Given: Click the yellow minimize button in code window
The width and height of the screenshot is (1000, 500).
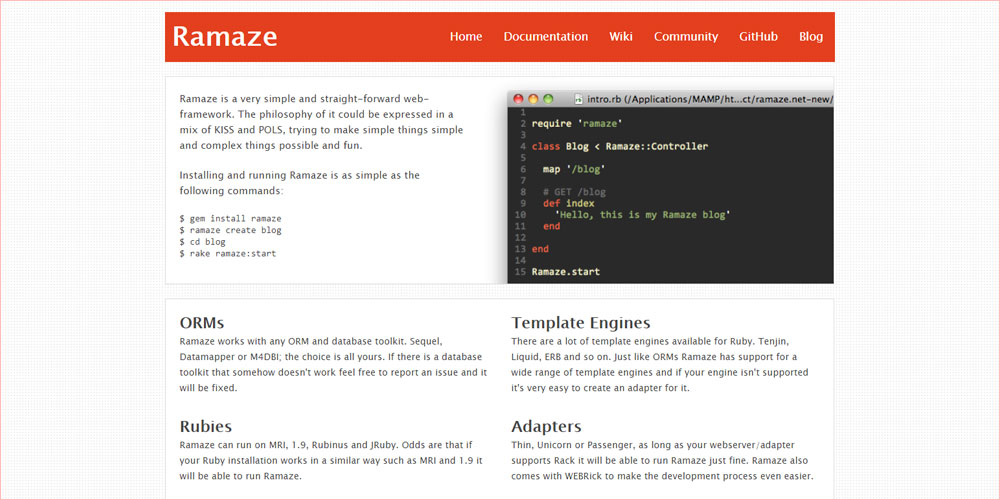Looking at the screenshot, I should pos(533,99).
